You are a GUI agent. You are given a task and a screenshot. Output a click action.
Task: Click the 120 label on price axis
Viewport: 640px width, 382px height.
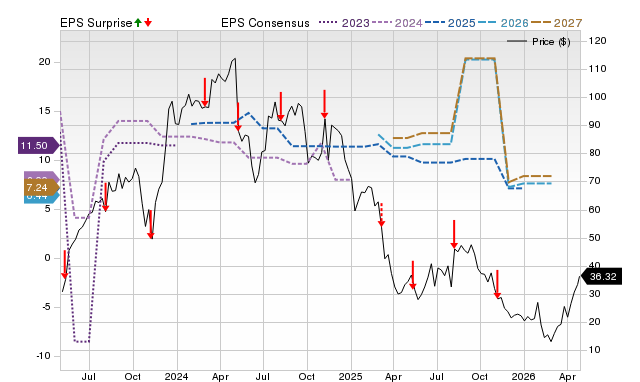[x=598, y=41]
